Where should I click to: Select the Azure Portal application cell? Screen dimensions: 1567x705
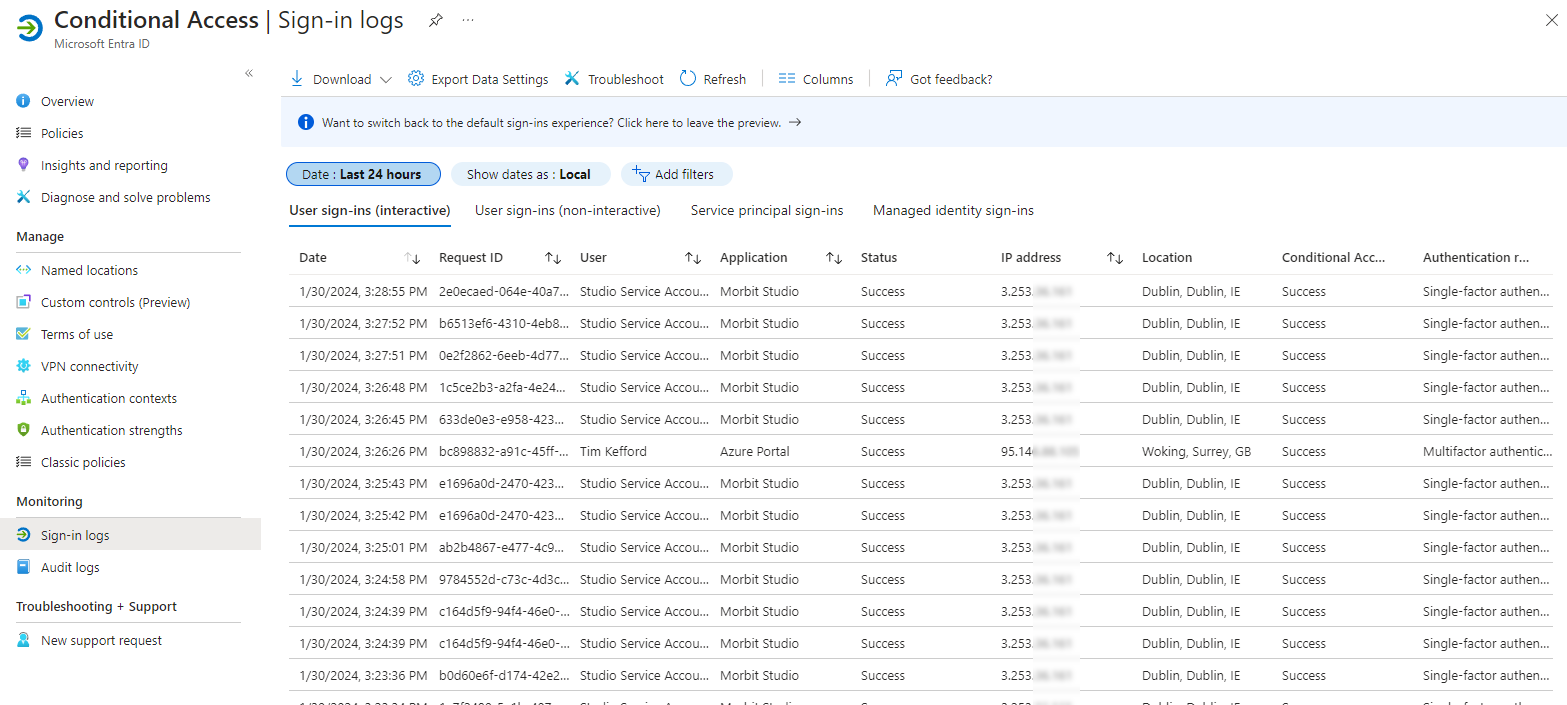coord(755,452)
